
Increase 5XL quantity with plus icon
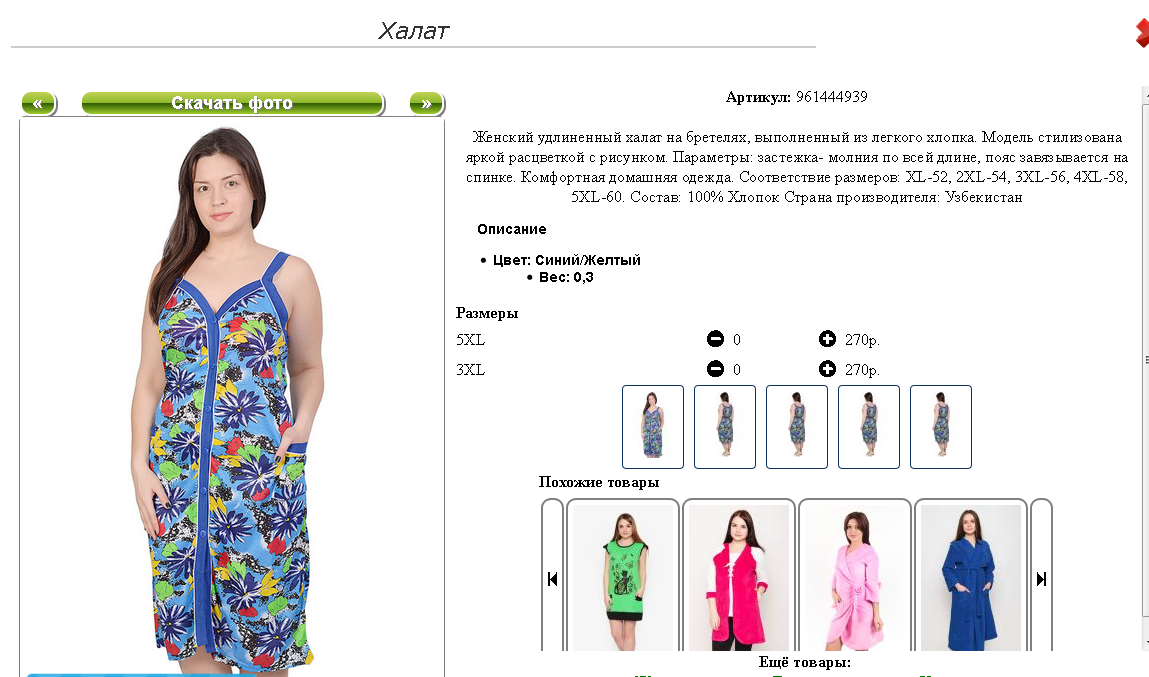point(827,339)
